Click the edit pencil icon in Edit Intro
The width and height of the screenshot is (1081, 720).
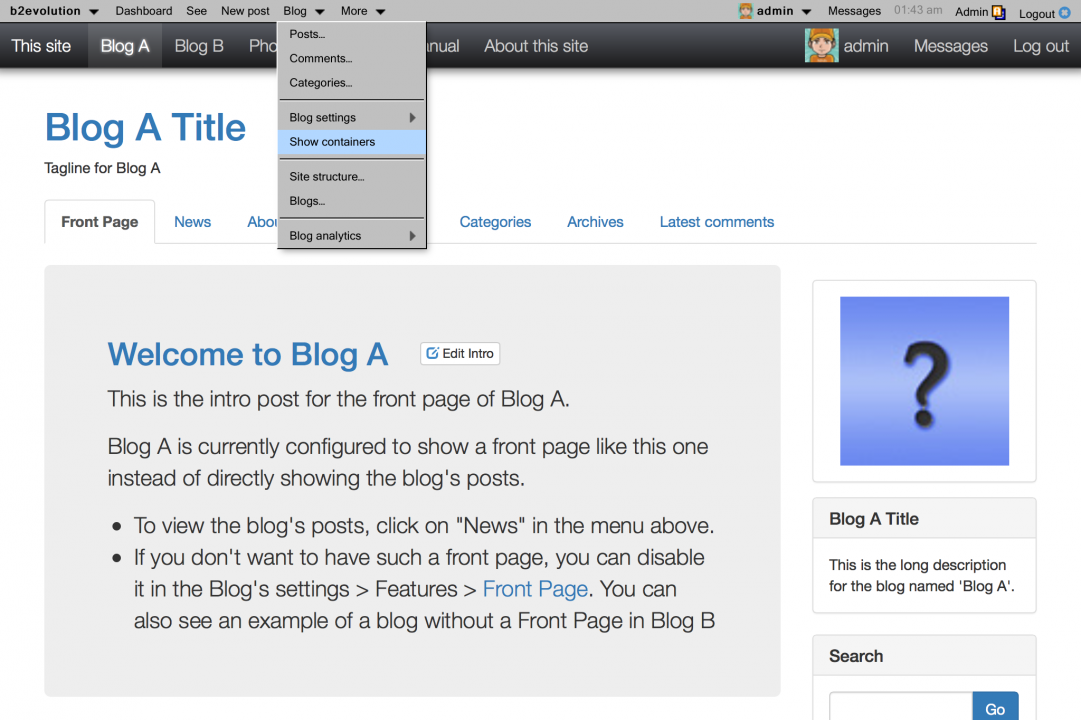[432, 353]
